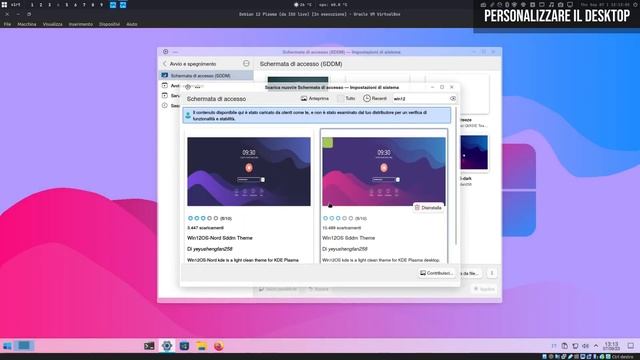The image size is (640, 360).
Task: Click the 3.447 scaricamenti text
Action: tap(205, 228)
